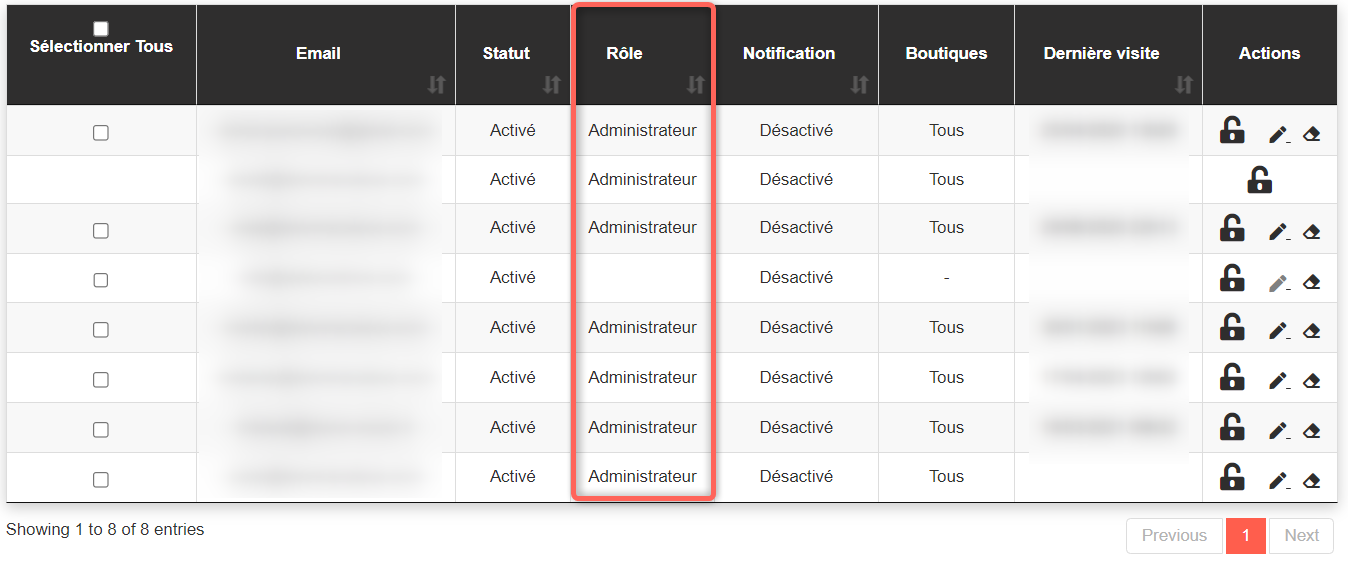Select page 1 in the pagination

pyautogui.click(x=1246, y=536)
